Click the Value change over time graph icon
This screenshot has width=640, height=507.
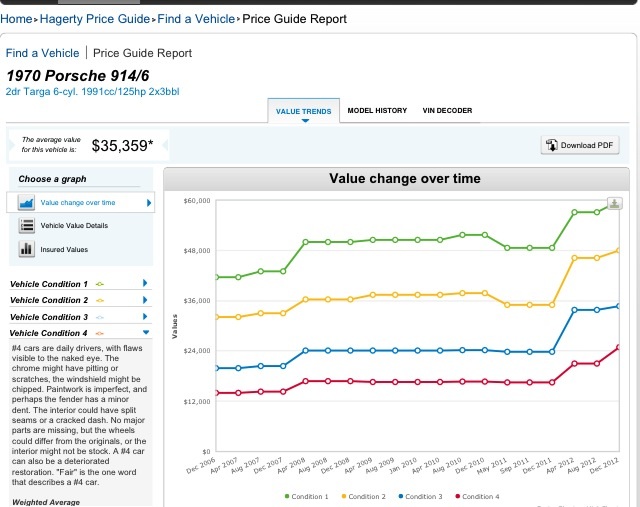(27, 202)
